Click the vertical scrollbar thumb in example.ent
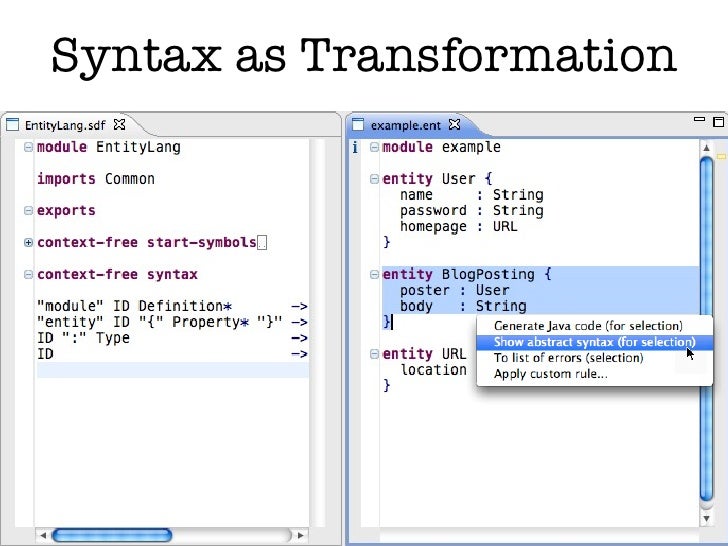 (706, 329)
